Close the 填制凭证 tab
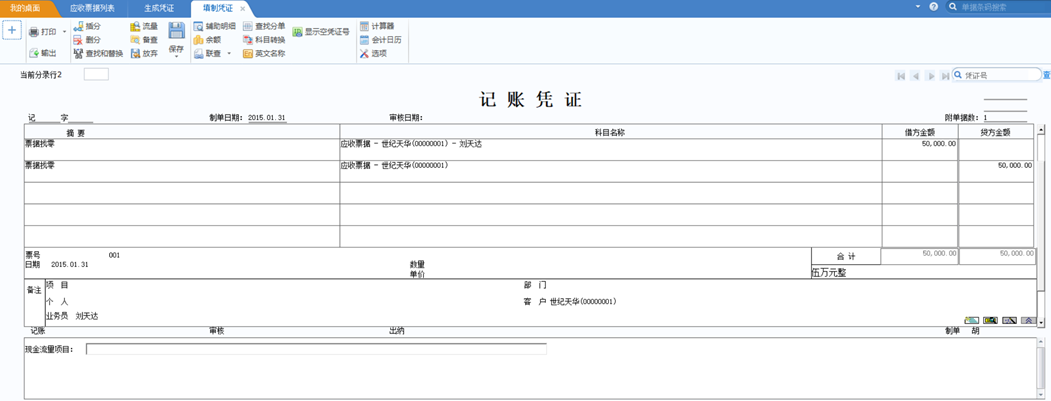Viewport: 1051px width, 401px height. coord(243,8)
